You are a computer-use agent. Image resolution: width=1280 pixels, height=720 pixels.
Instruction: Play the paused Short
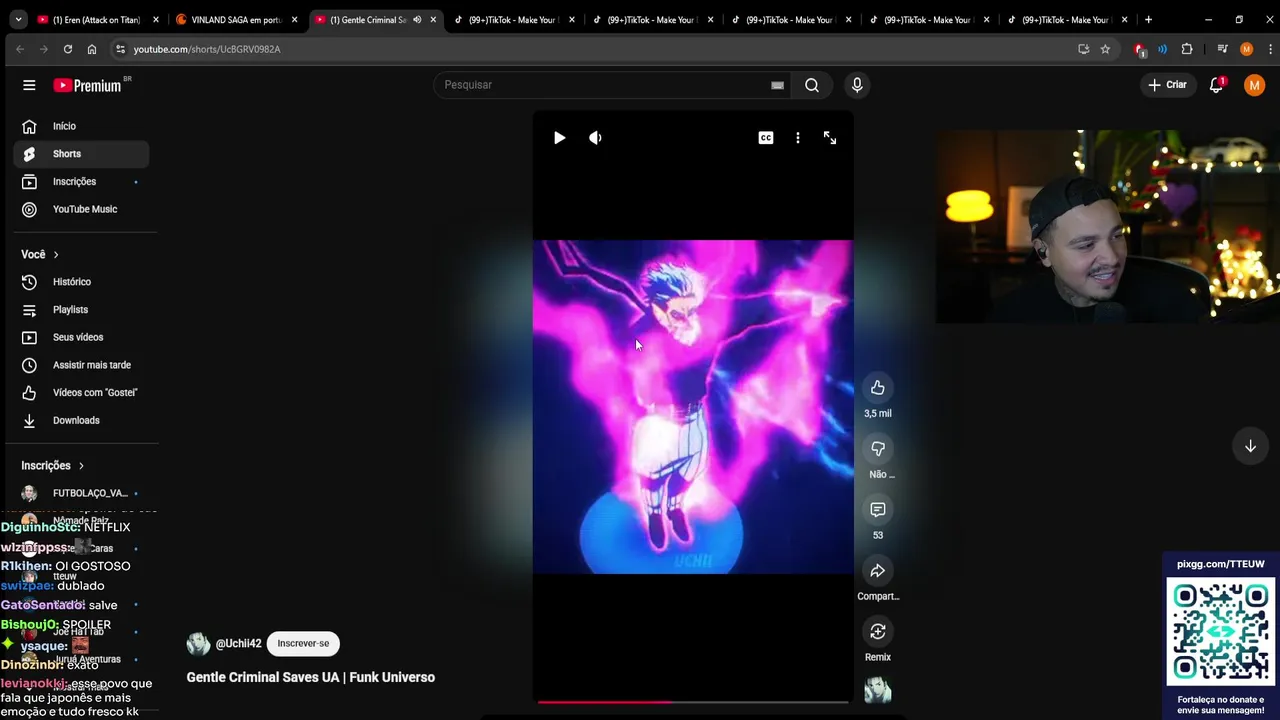(x=559, y=138)
